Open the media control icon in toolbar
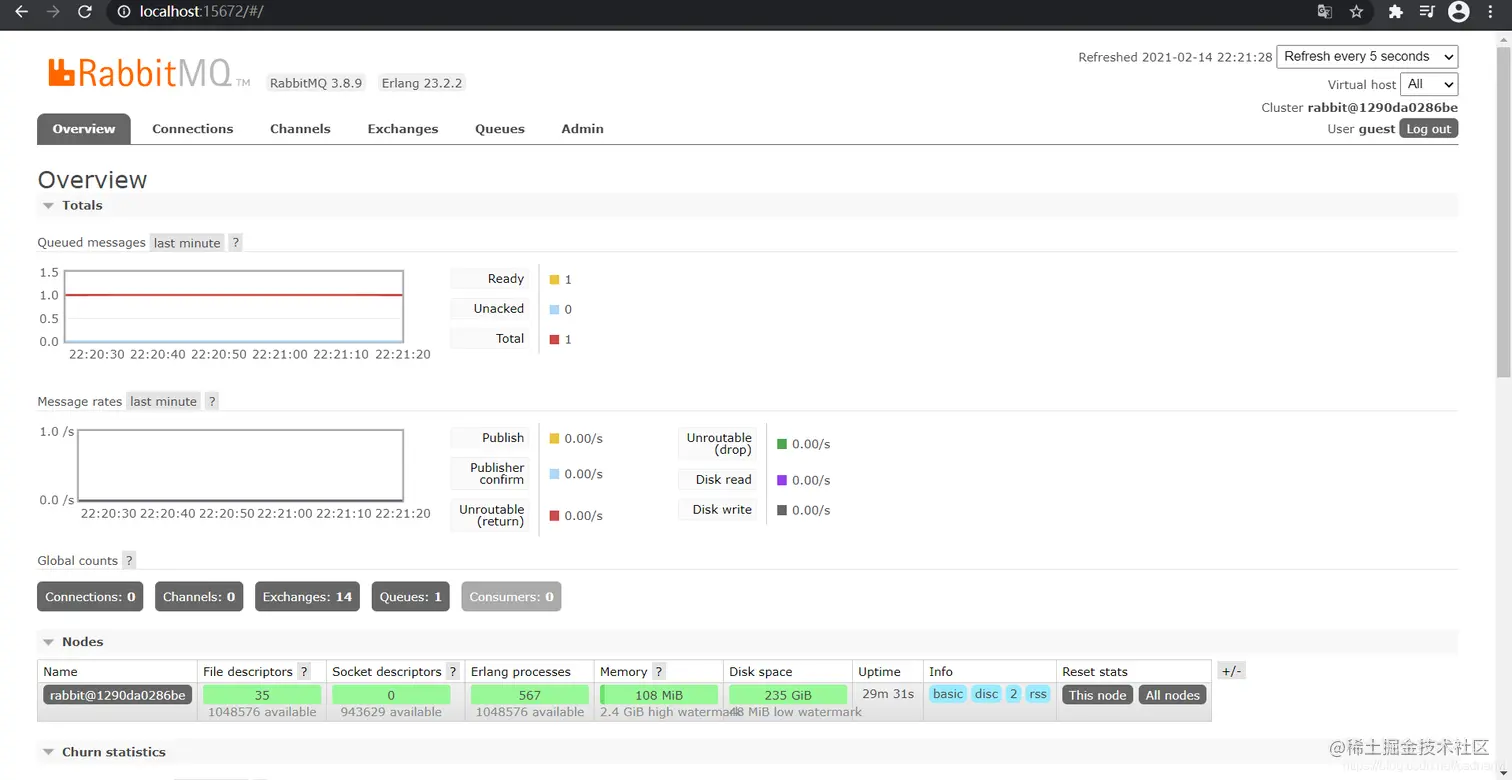The image size is (1512, 780). click(1427, 12)
